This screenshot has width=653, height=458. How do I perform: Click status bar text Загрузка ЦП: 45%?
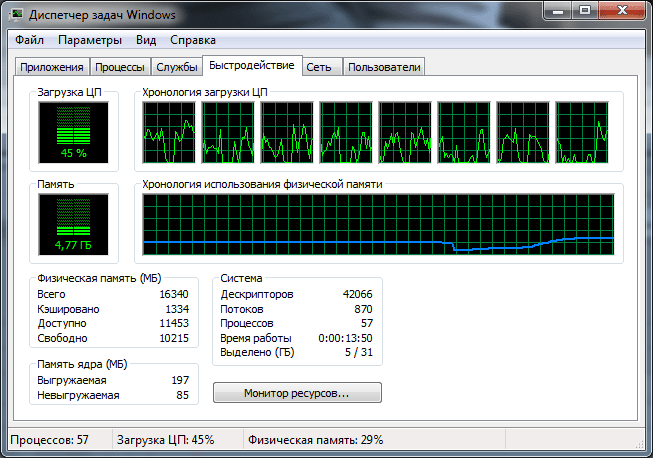tap(165, 440)
